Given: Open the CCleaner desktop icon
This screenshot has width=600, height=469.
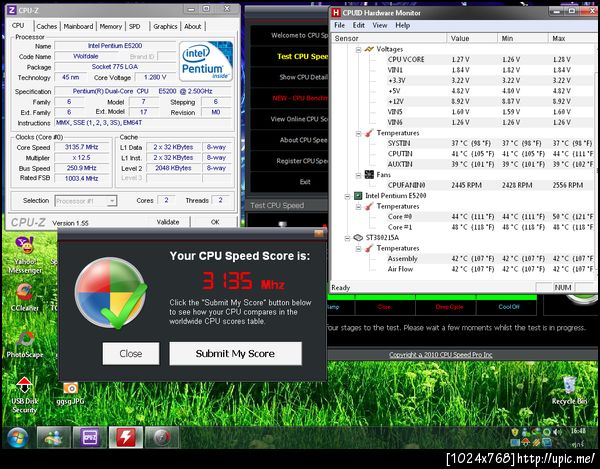Looking at the screenshot, I should (25, 296).
